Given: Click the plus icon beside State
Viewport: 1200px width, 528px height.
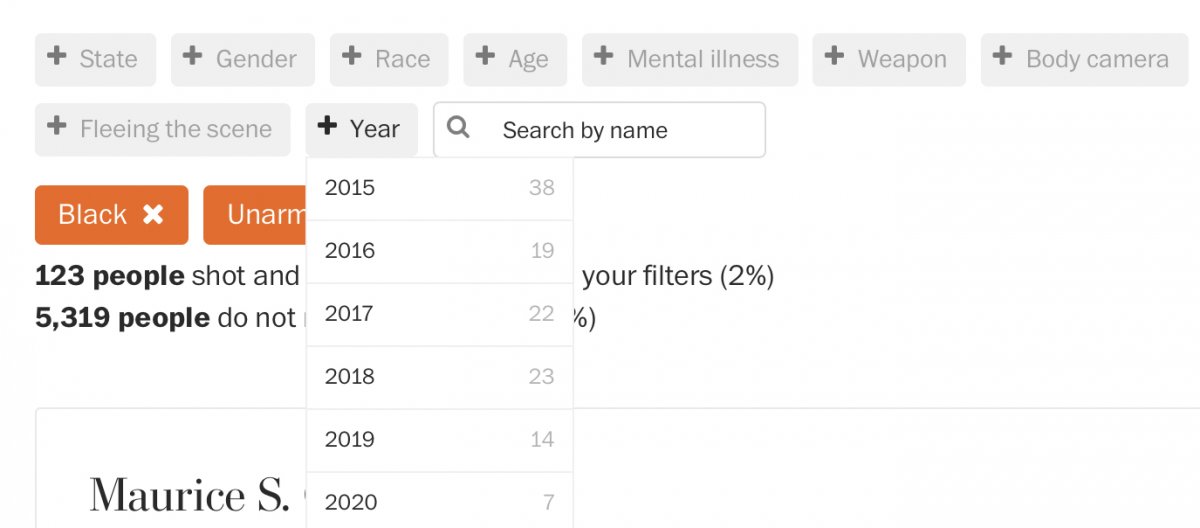Looking at the screenshot, I should click(x=57, y=57).
